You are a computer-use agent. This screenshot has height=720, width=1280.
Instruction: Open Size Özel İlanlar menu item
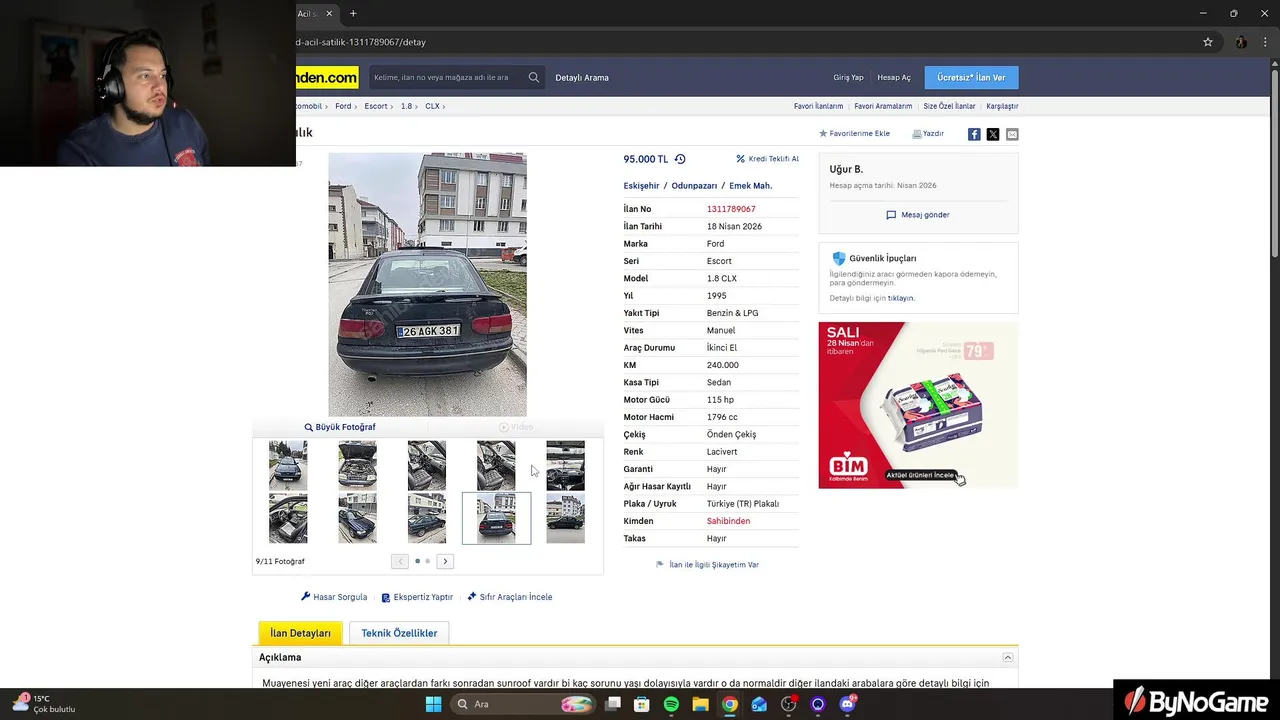949,106
